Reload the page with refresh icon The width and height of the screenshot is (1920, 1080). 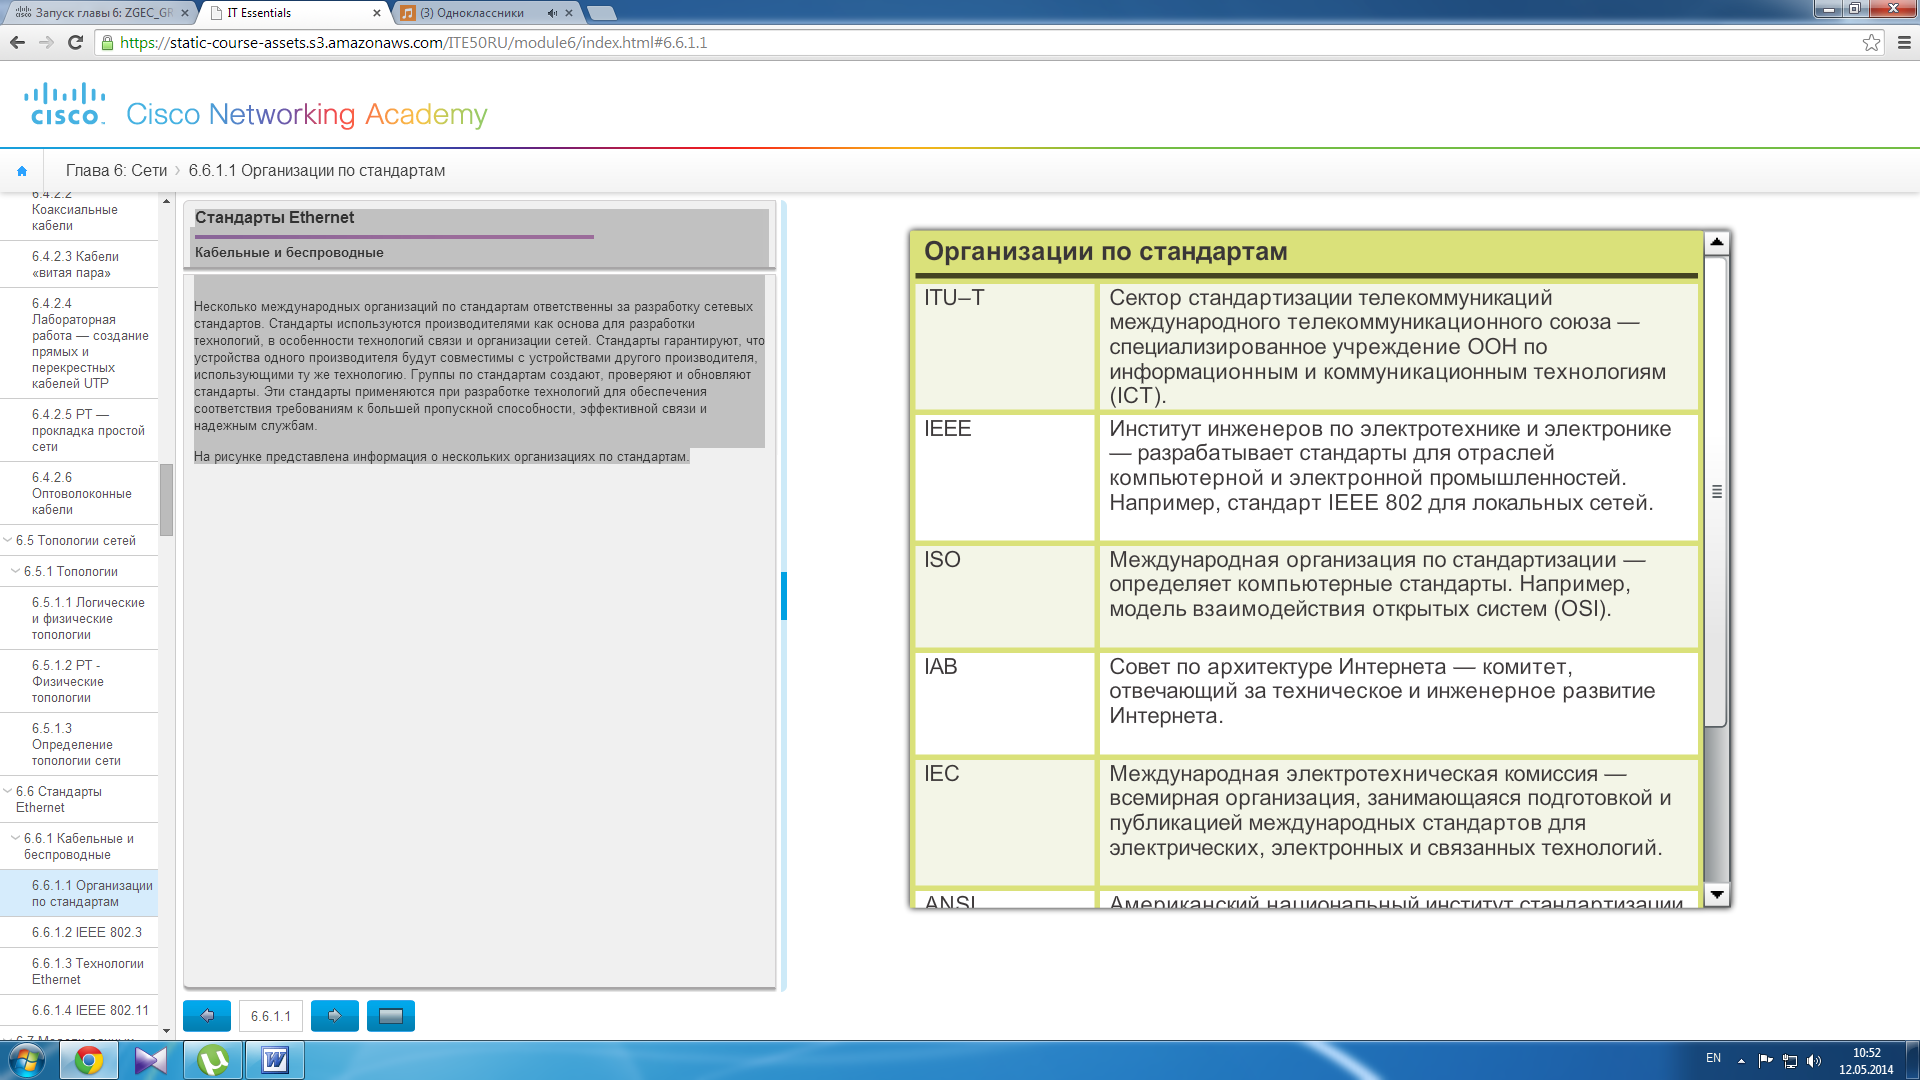point(75,42)
